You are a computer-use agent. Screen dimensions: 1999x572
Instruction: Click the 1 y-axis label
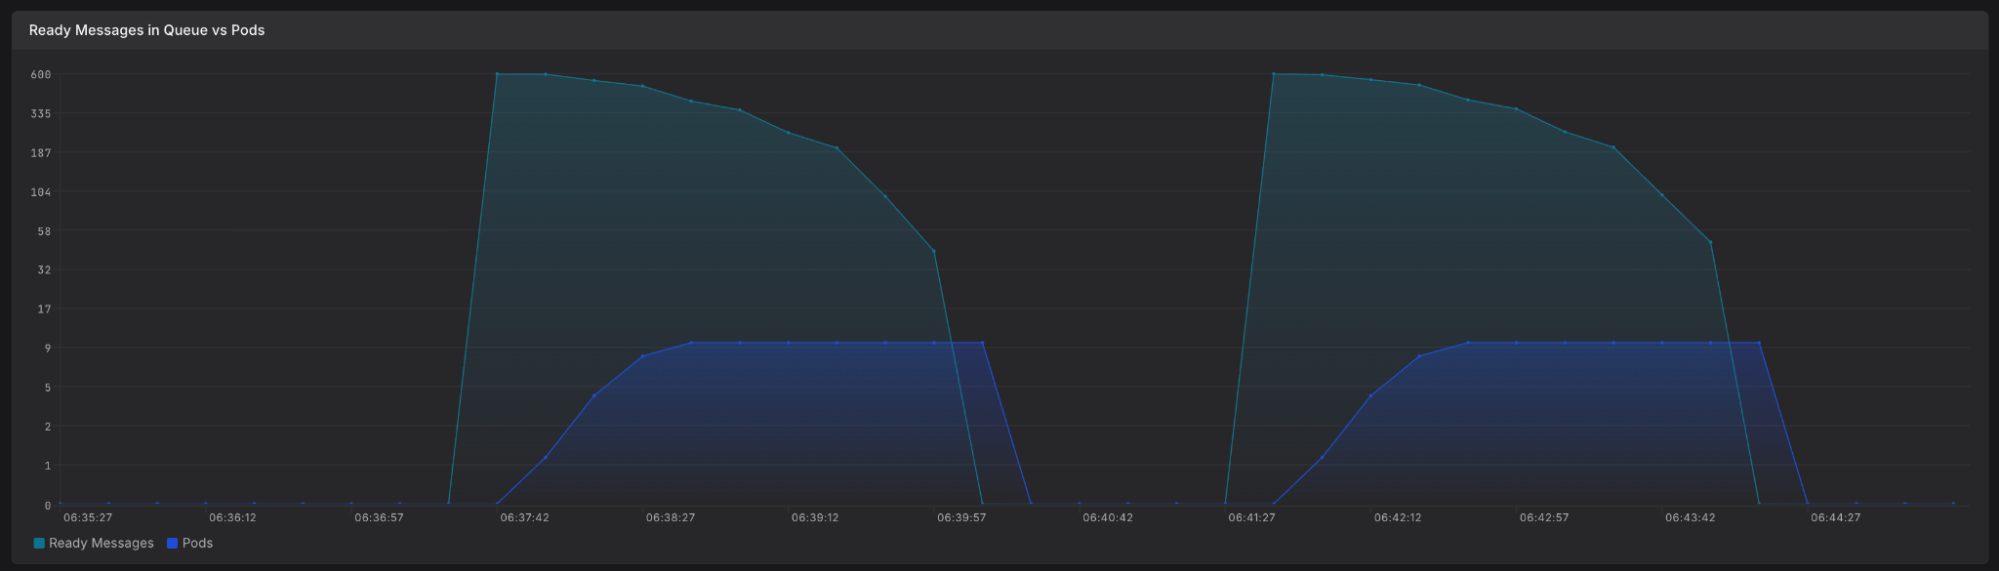pos(48,466)
